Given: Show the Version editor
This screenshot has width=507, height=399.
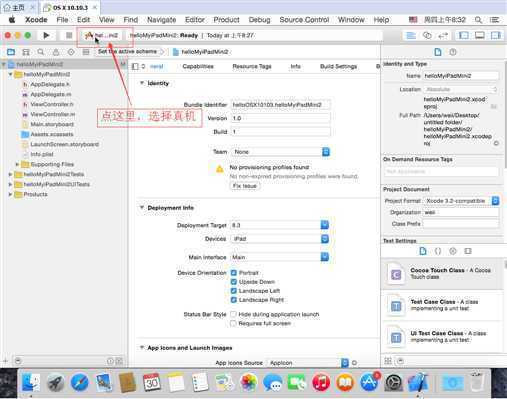Looking at the screenshot, I should 443,35.
